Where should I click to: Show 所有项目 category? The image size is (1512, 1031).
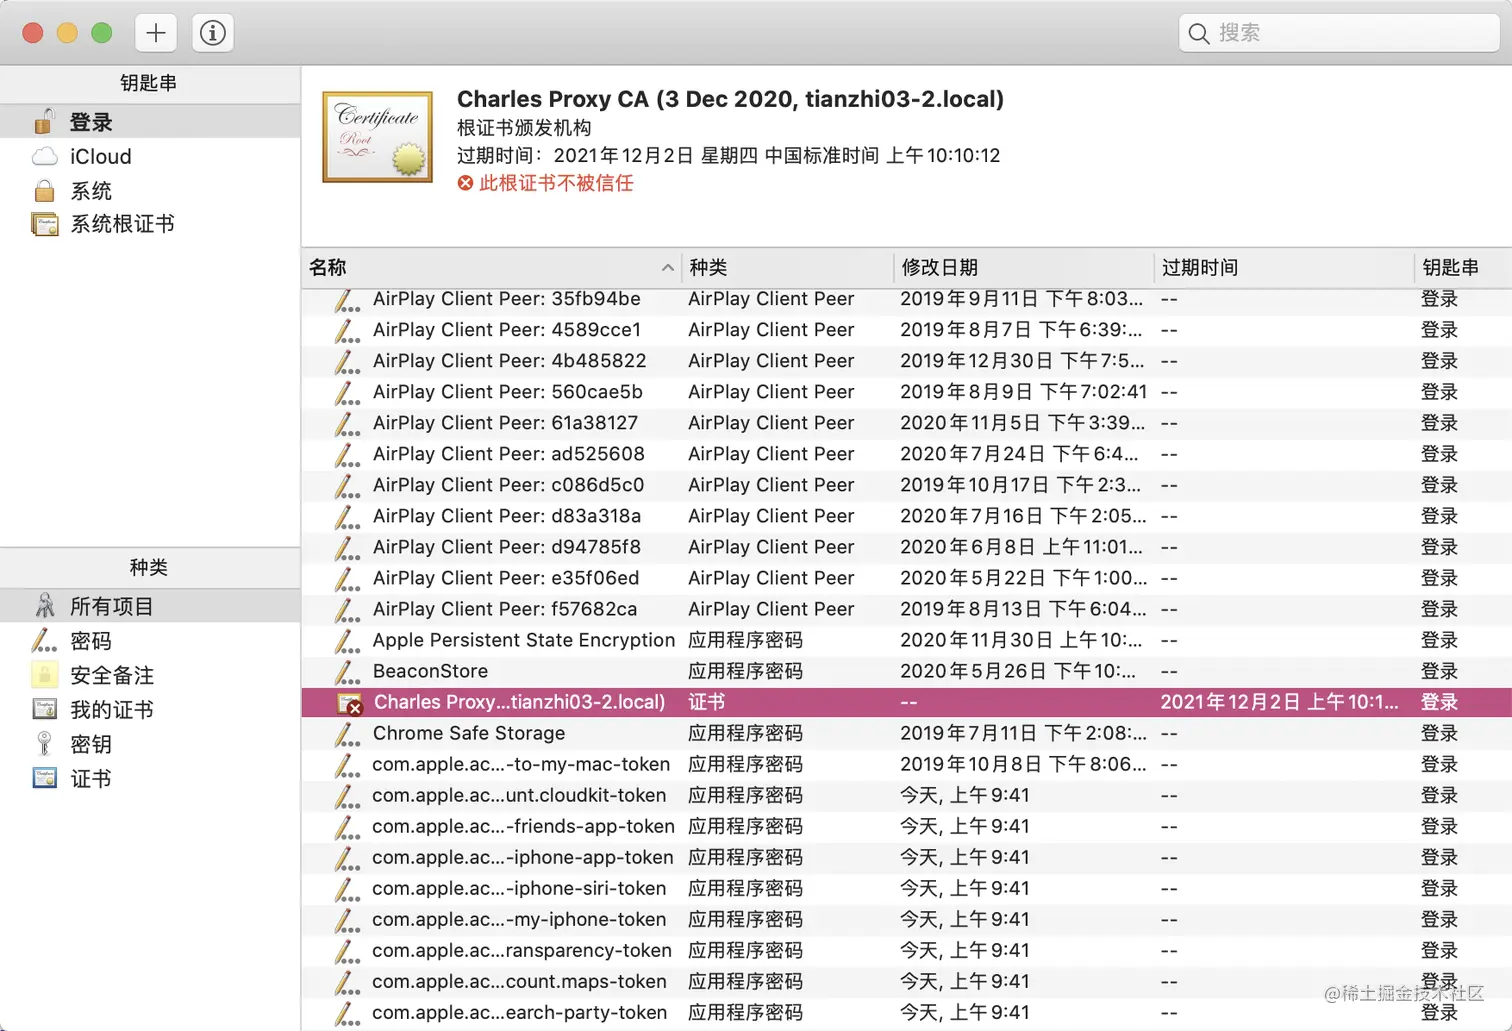coord(150,606)
